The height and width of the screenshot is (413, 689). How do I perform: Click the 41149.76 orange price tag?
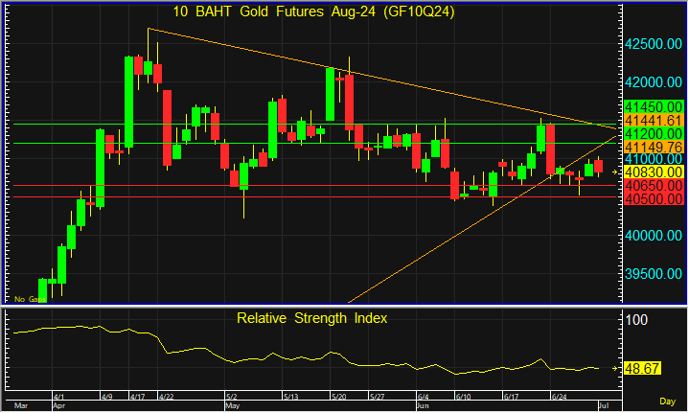pos(651,147)
